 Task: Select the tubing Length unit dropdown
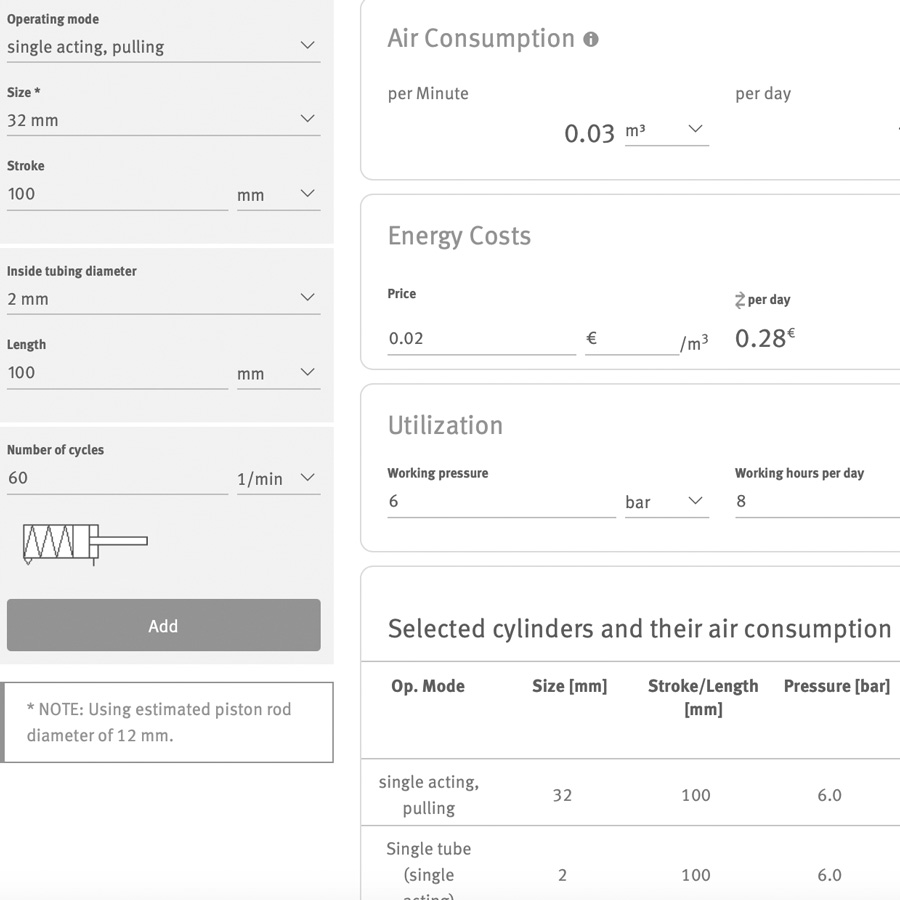pyautogui.click(x=277, y=373)
